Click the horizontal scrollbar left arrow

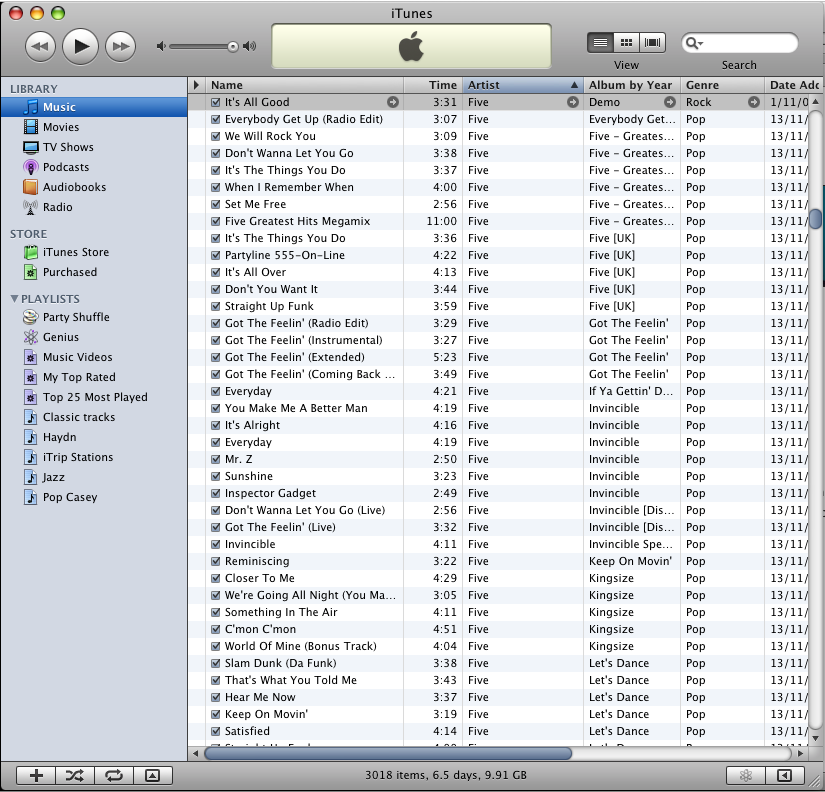[x=195, y=754]
